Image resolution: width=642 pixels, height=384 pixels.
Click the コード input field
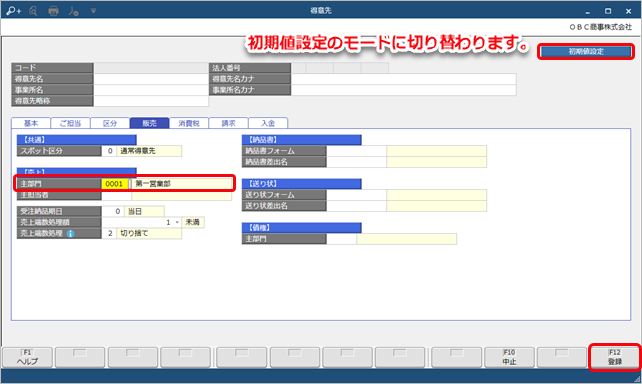click(x=151, y=68)
